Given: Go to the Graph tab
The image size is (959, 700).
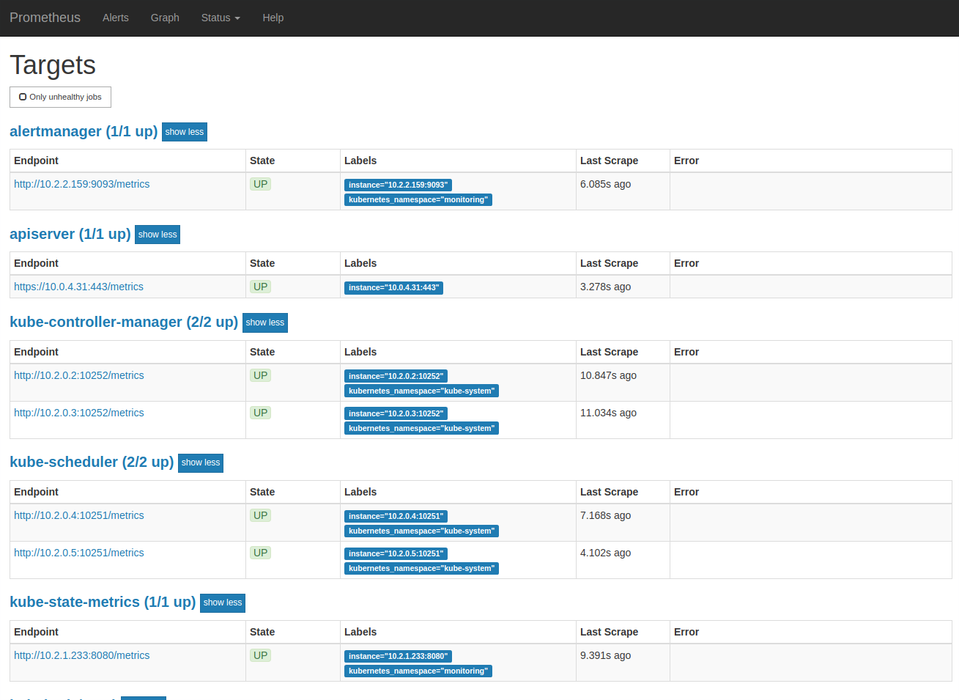Looking at the screenshot, I should (165, 18).
